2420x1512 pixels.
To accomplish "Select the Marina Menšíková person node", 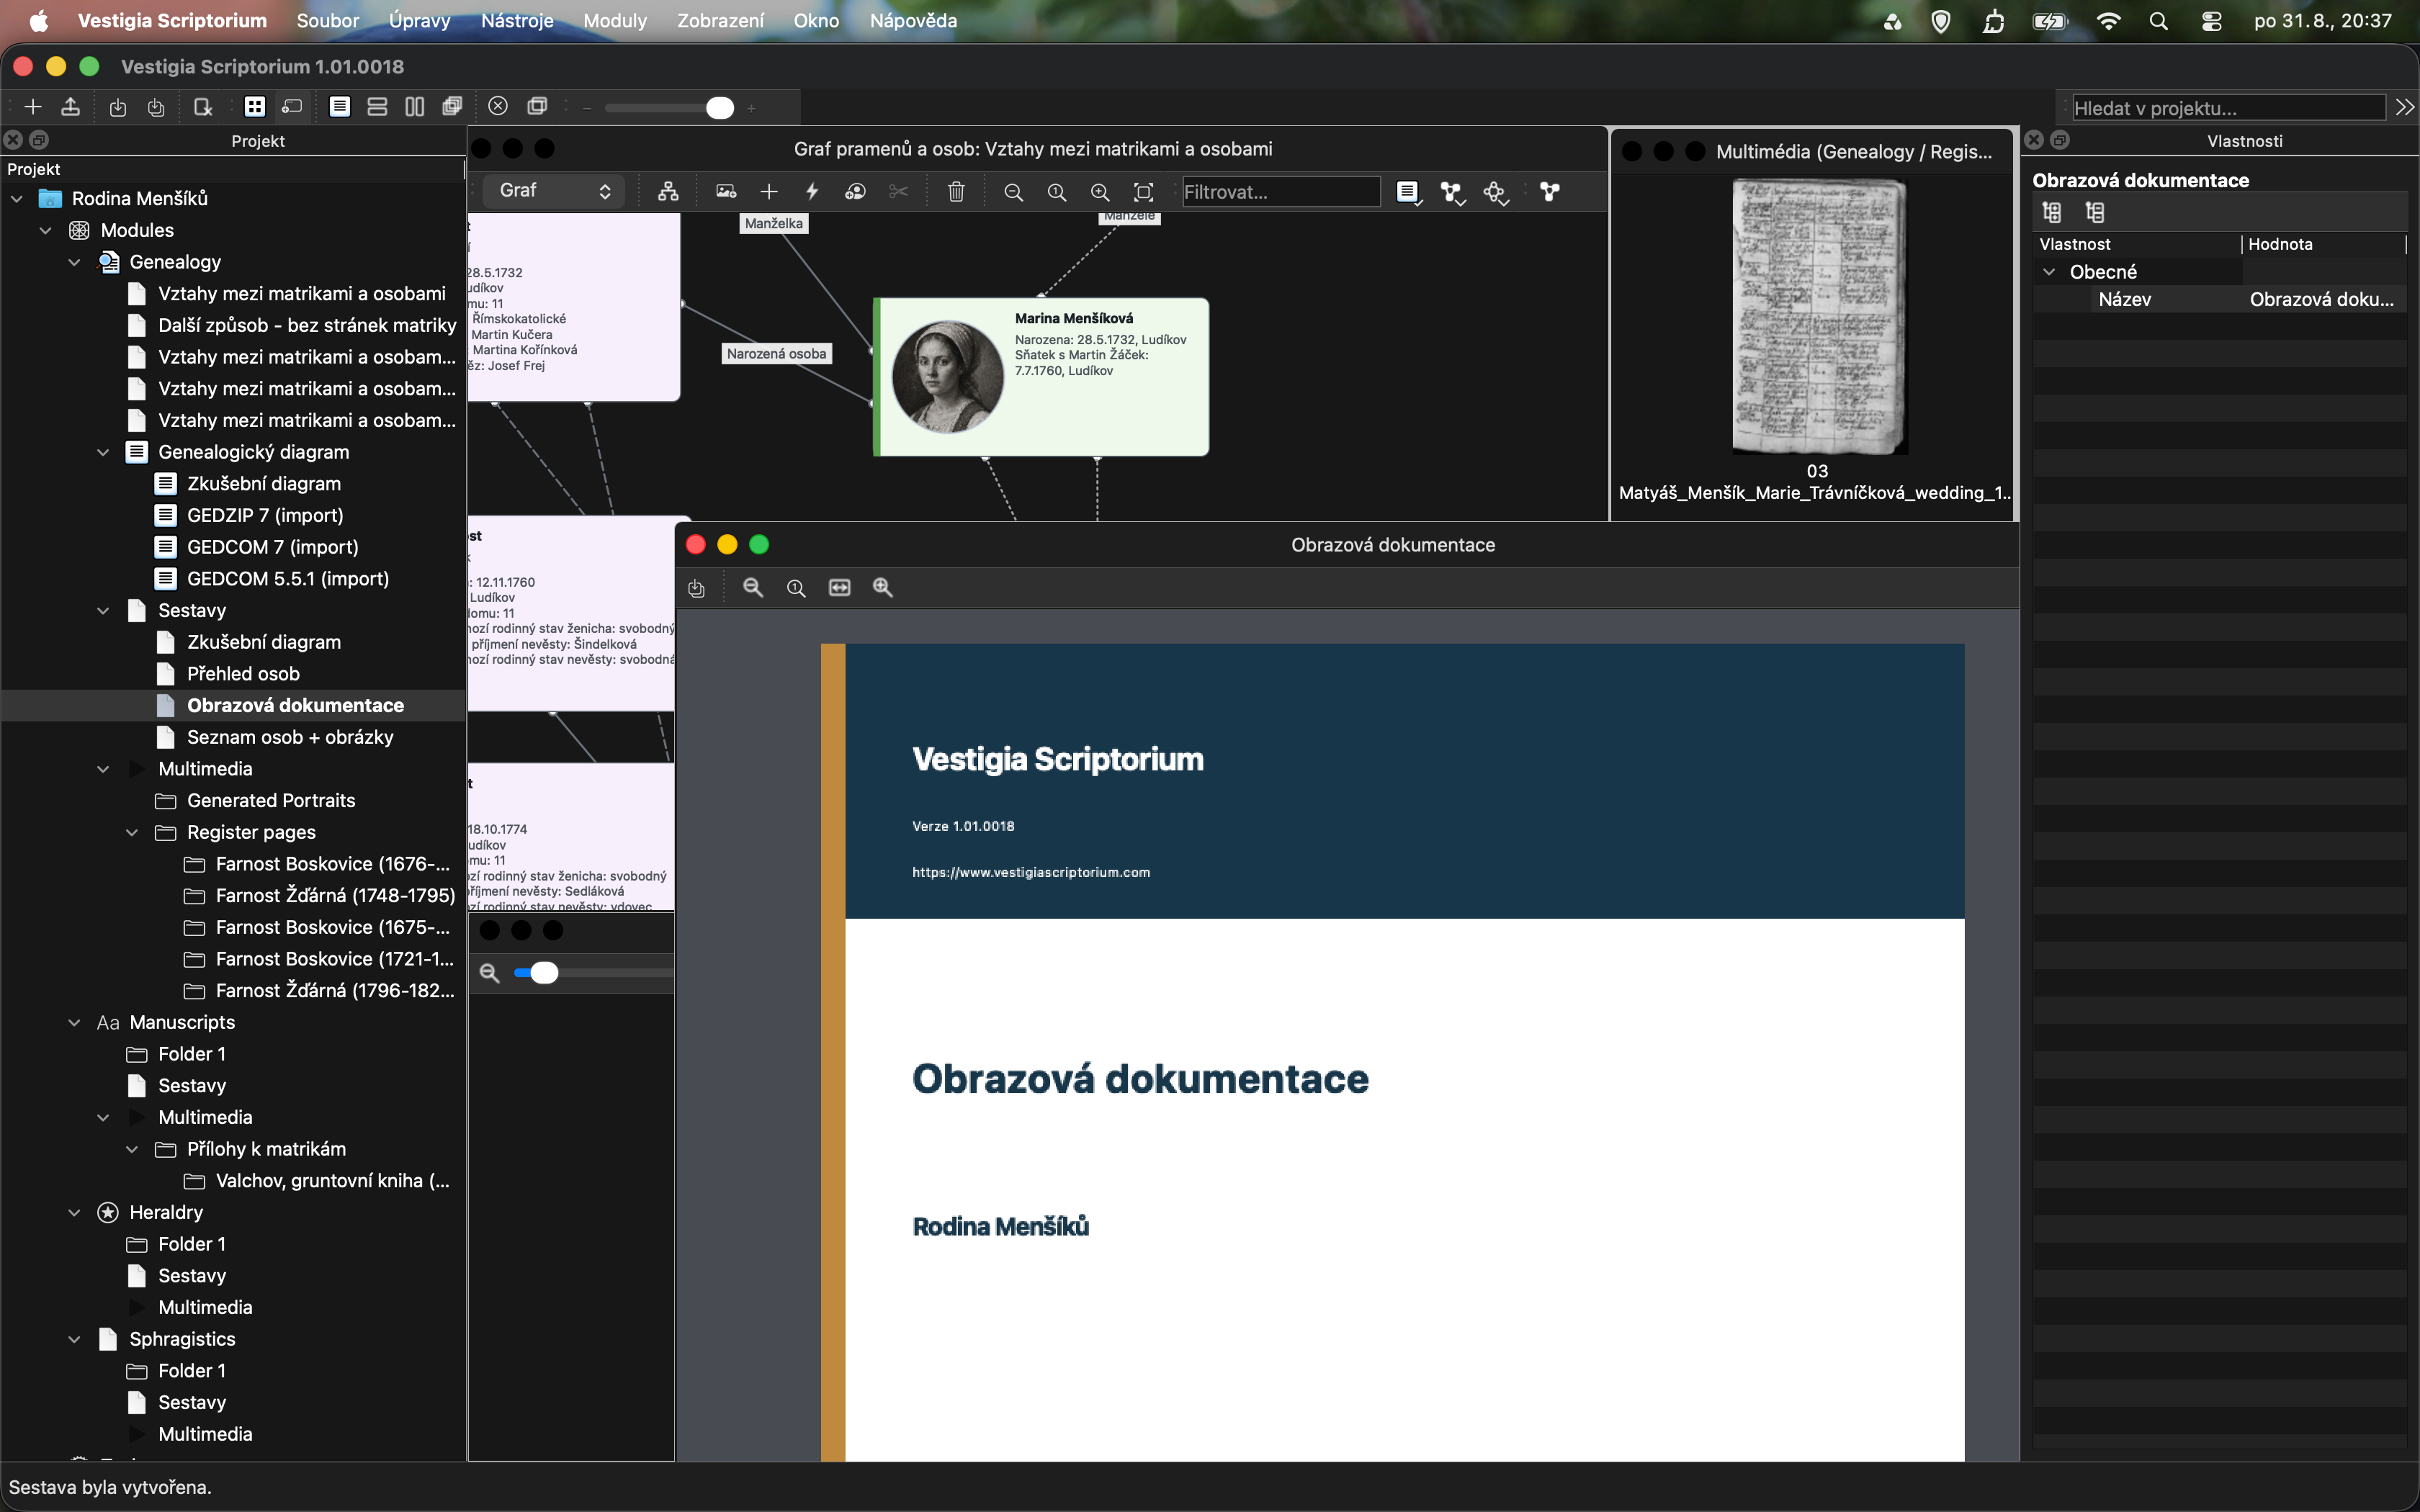I will tap(1041, 377).
